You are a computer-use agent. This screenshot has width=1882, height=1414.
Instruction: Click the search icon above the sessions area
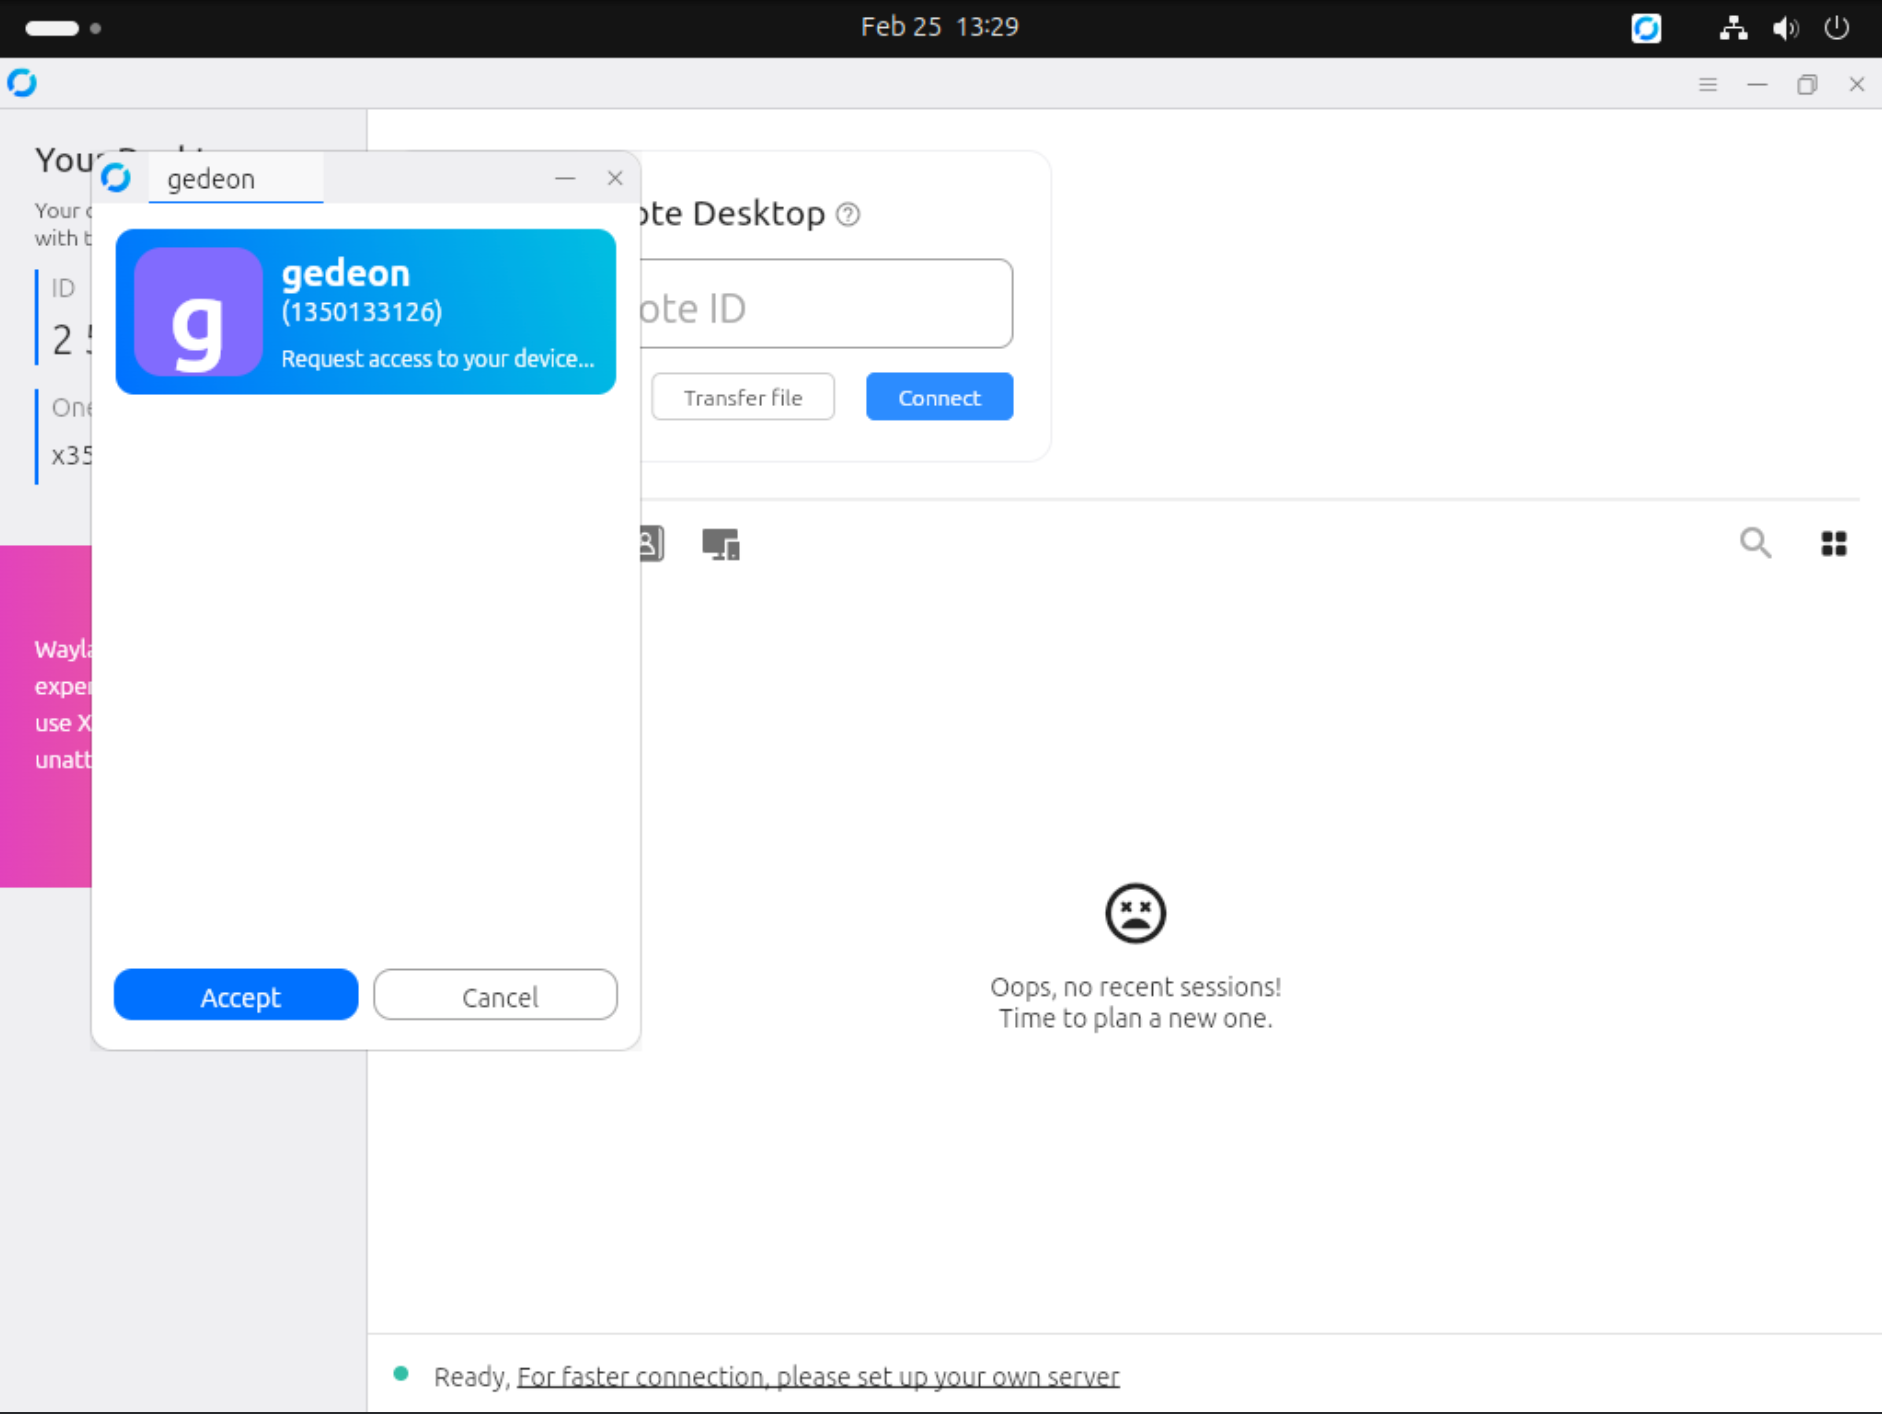(x=1756, y=543)
